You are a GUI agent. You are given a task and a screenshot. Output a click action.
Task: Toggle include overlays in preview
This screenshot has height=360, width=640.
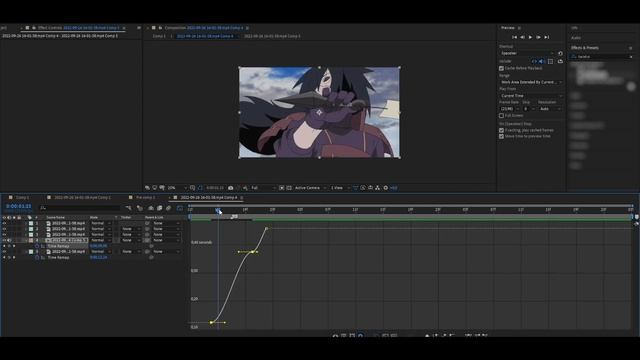550,61
